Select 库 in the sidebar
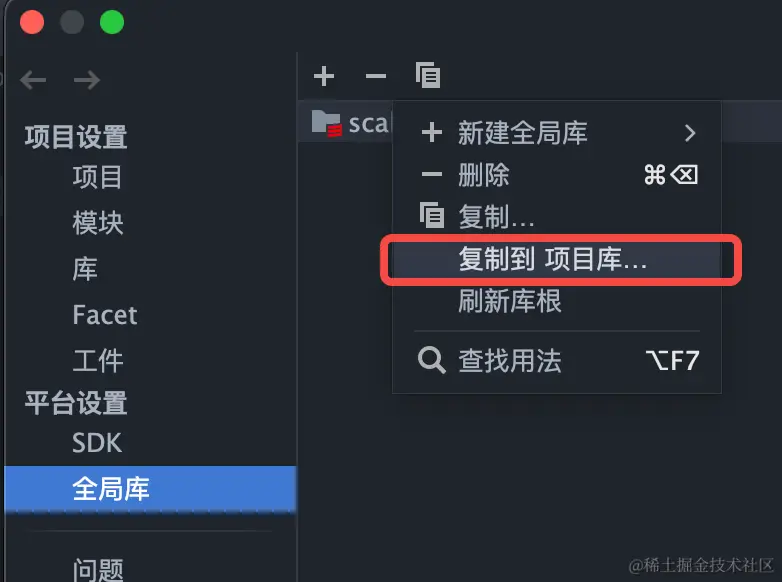Screen dimensions: 782x582 point(85,269)
